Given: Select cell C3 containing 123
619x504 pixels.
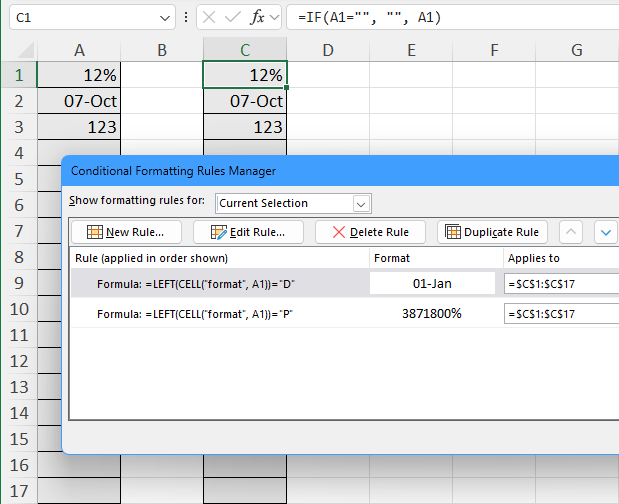Looking at the screenshot, I should point(245,127).
